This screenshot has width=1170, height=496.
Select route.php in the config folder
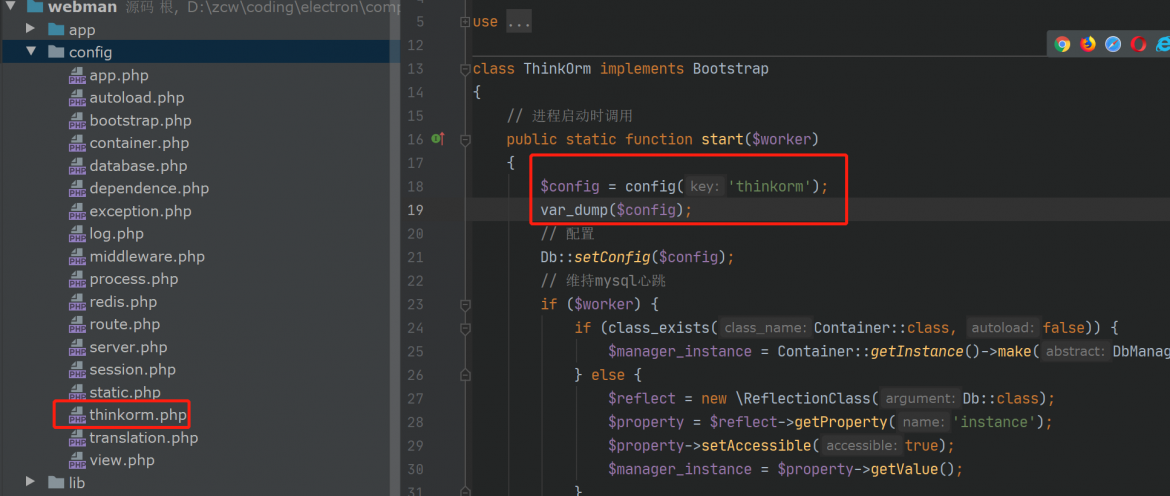pyautogui.click(x=125, y=324)
